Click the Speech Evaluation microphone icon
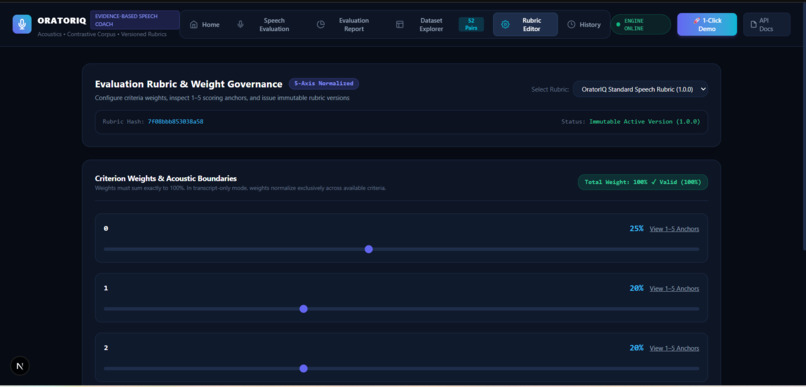The height and width of the screenshot is (387, 806). pyautogui.click(x=240, y=25)
